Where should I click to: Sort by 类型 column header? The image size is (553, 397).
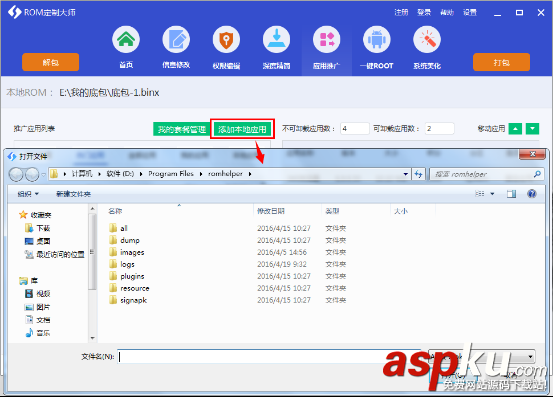332,211
